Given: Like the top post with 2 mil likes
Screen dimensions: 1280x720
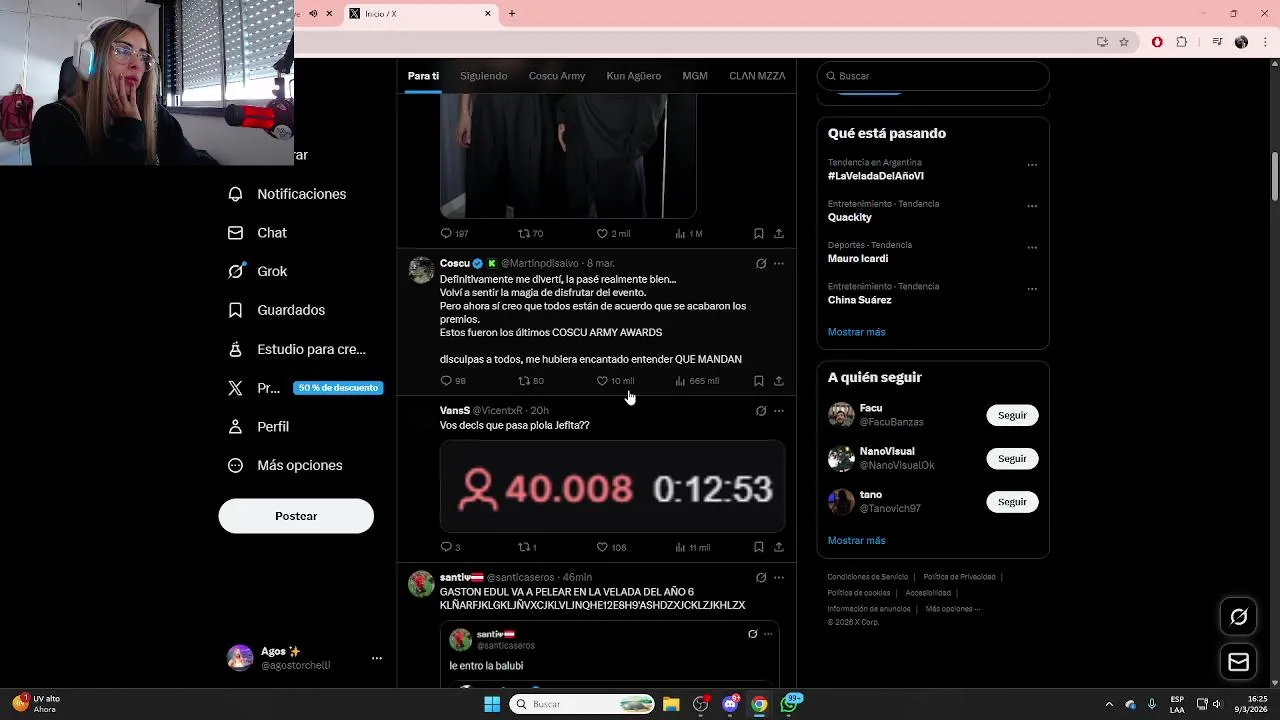Looking at the screenshot, I should coord(602,233).
